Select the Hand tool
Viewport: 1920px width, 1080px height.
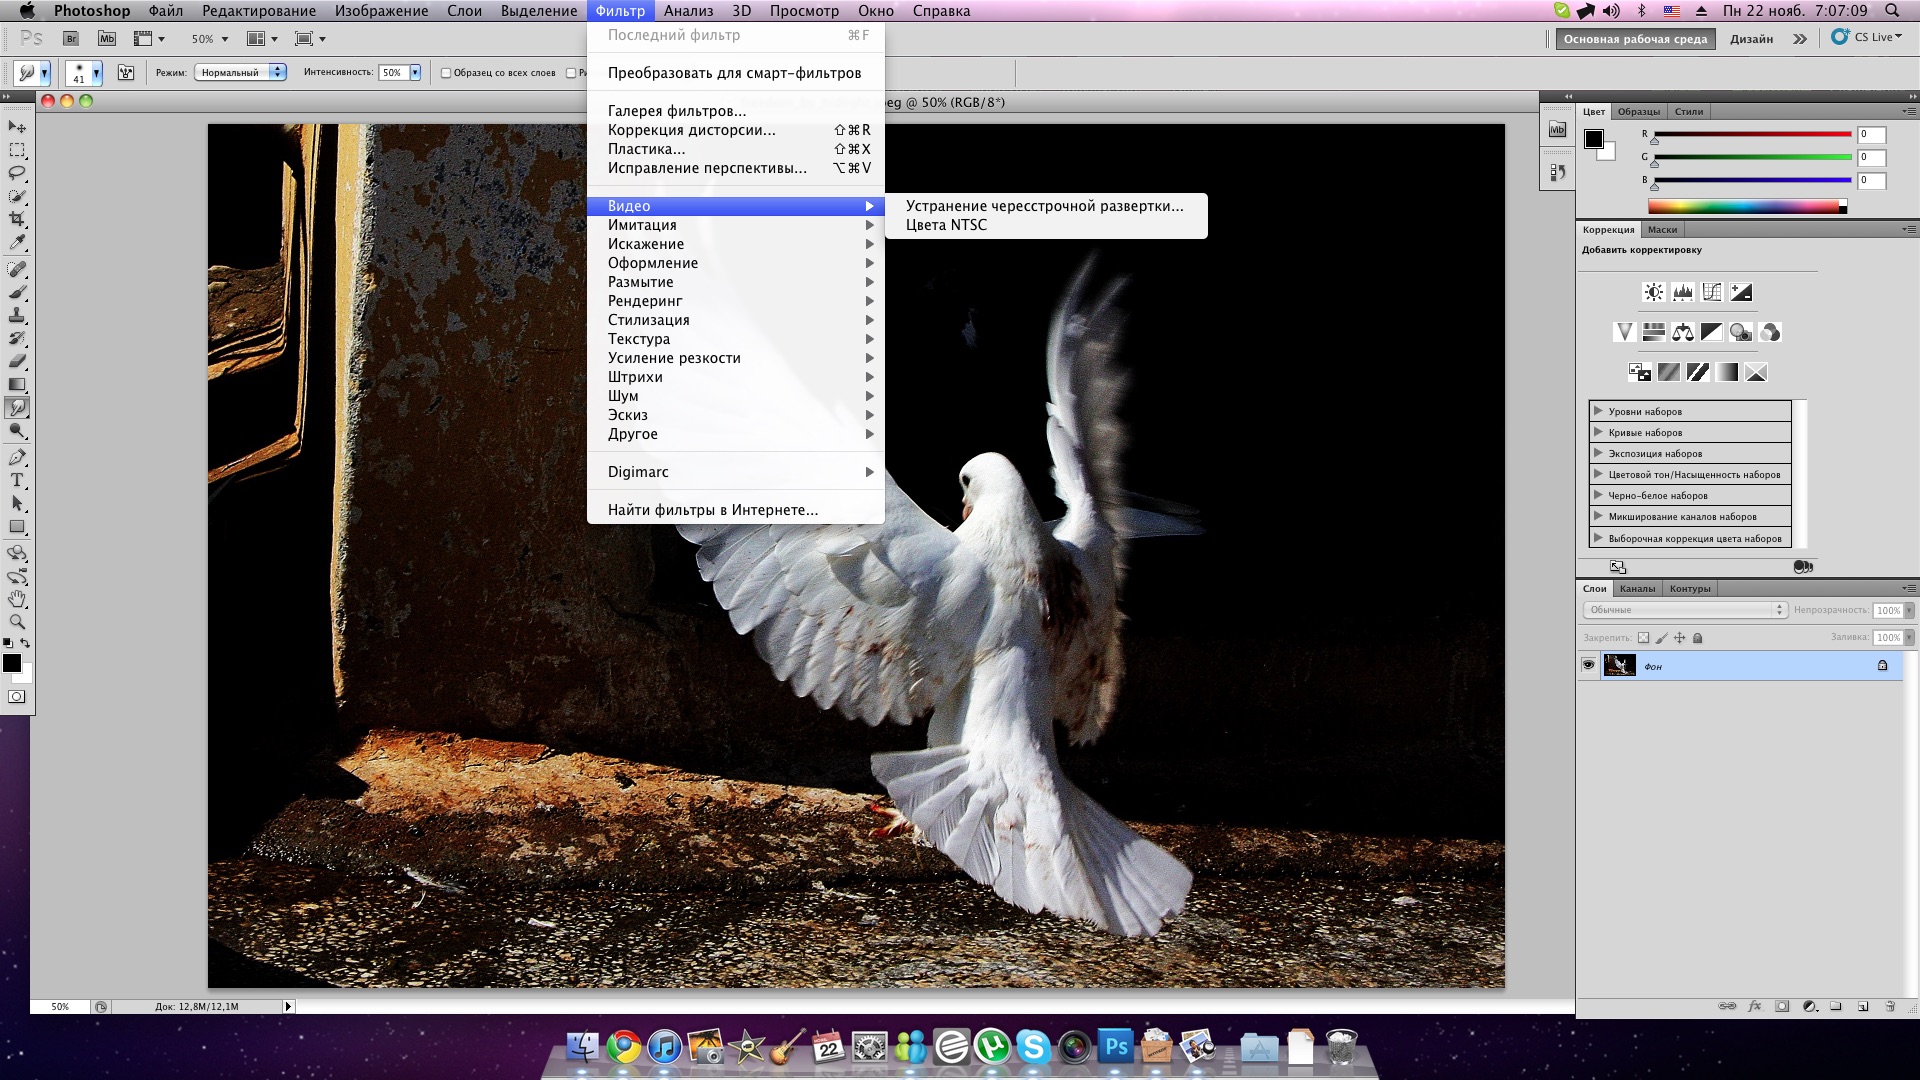[x=17, y=599]
